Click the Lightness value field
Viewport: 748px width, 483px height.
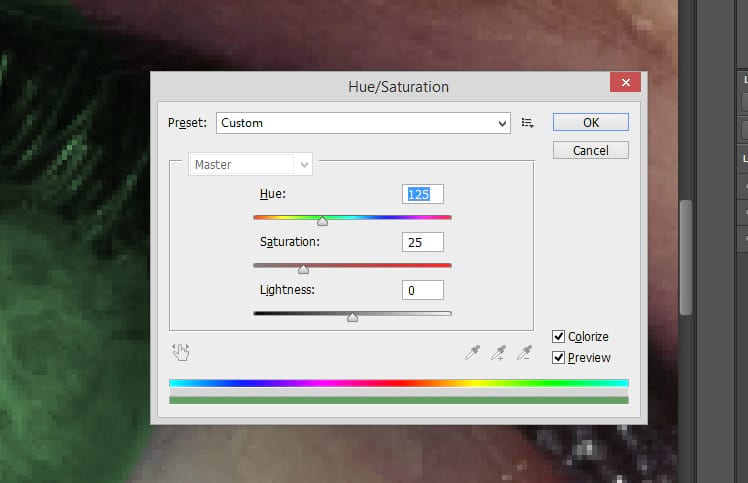coord(423,290)
